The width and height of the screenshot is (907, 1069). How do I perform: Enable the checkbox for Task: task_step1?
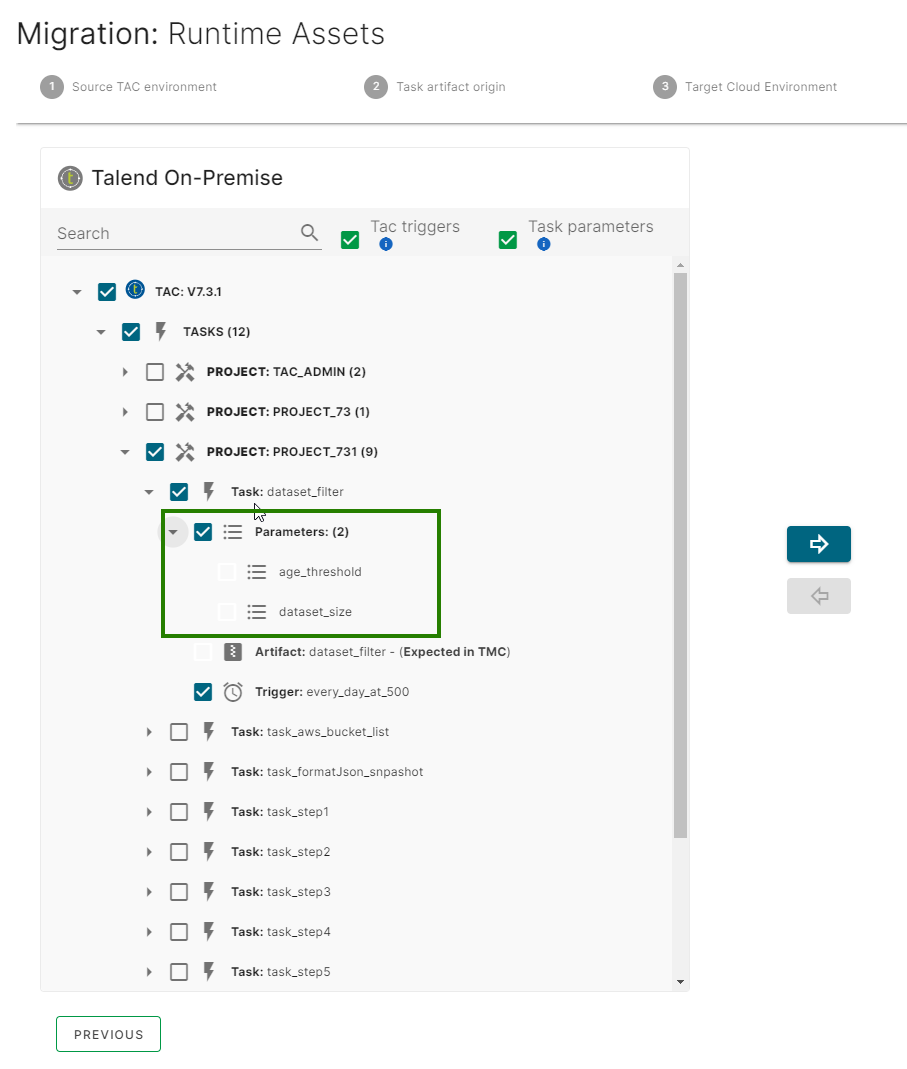coord(179,811)
